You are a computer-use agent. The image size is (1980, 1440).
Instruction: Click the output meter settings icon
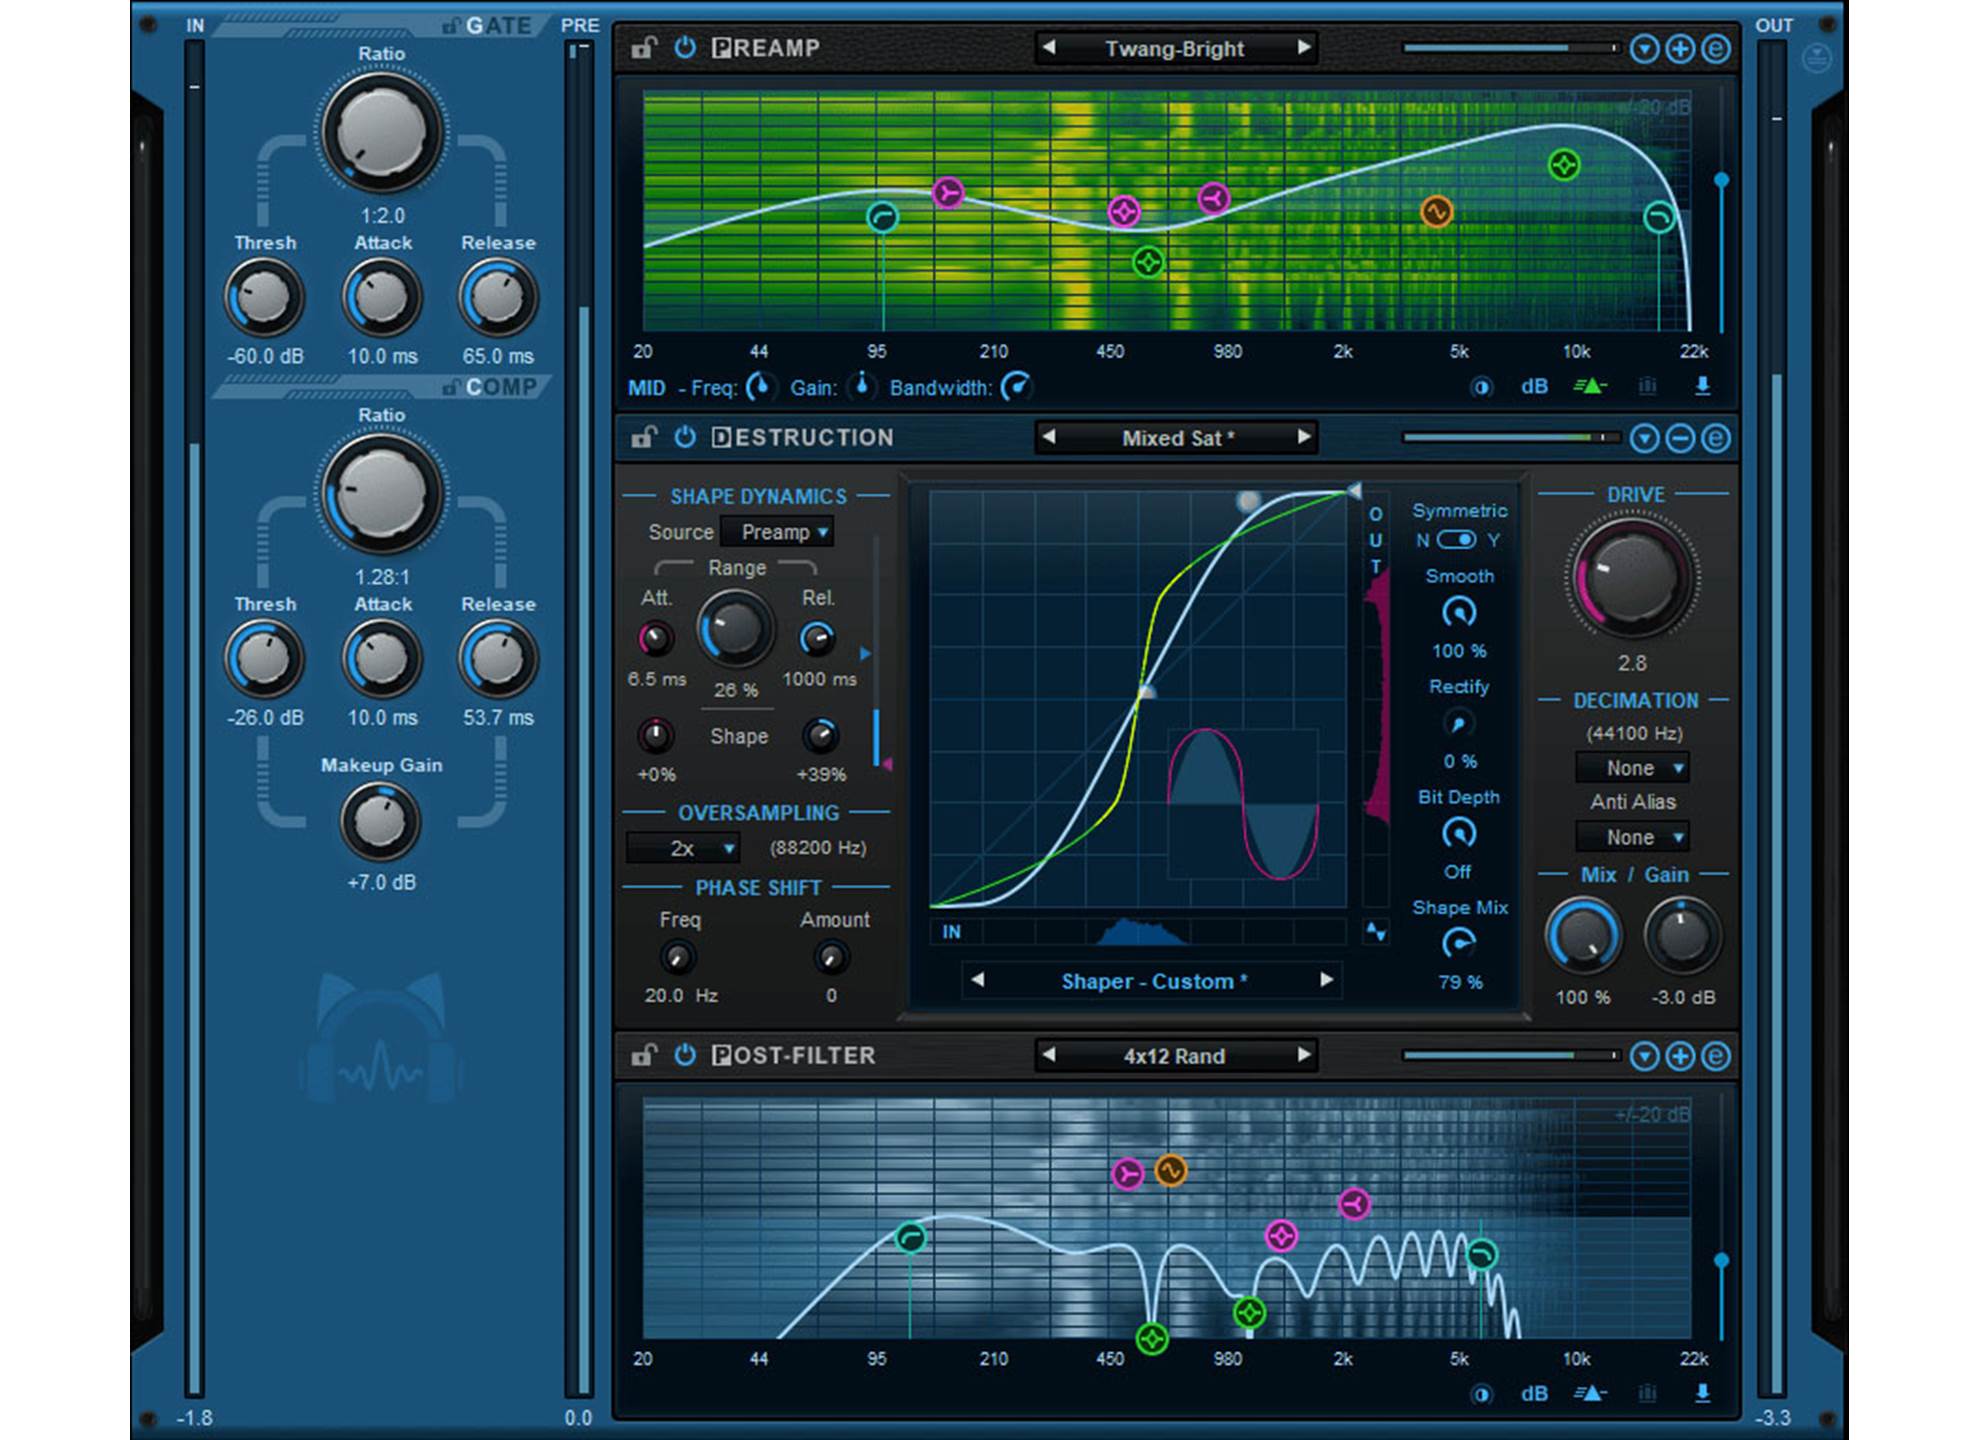coord(1816,58)
